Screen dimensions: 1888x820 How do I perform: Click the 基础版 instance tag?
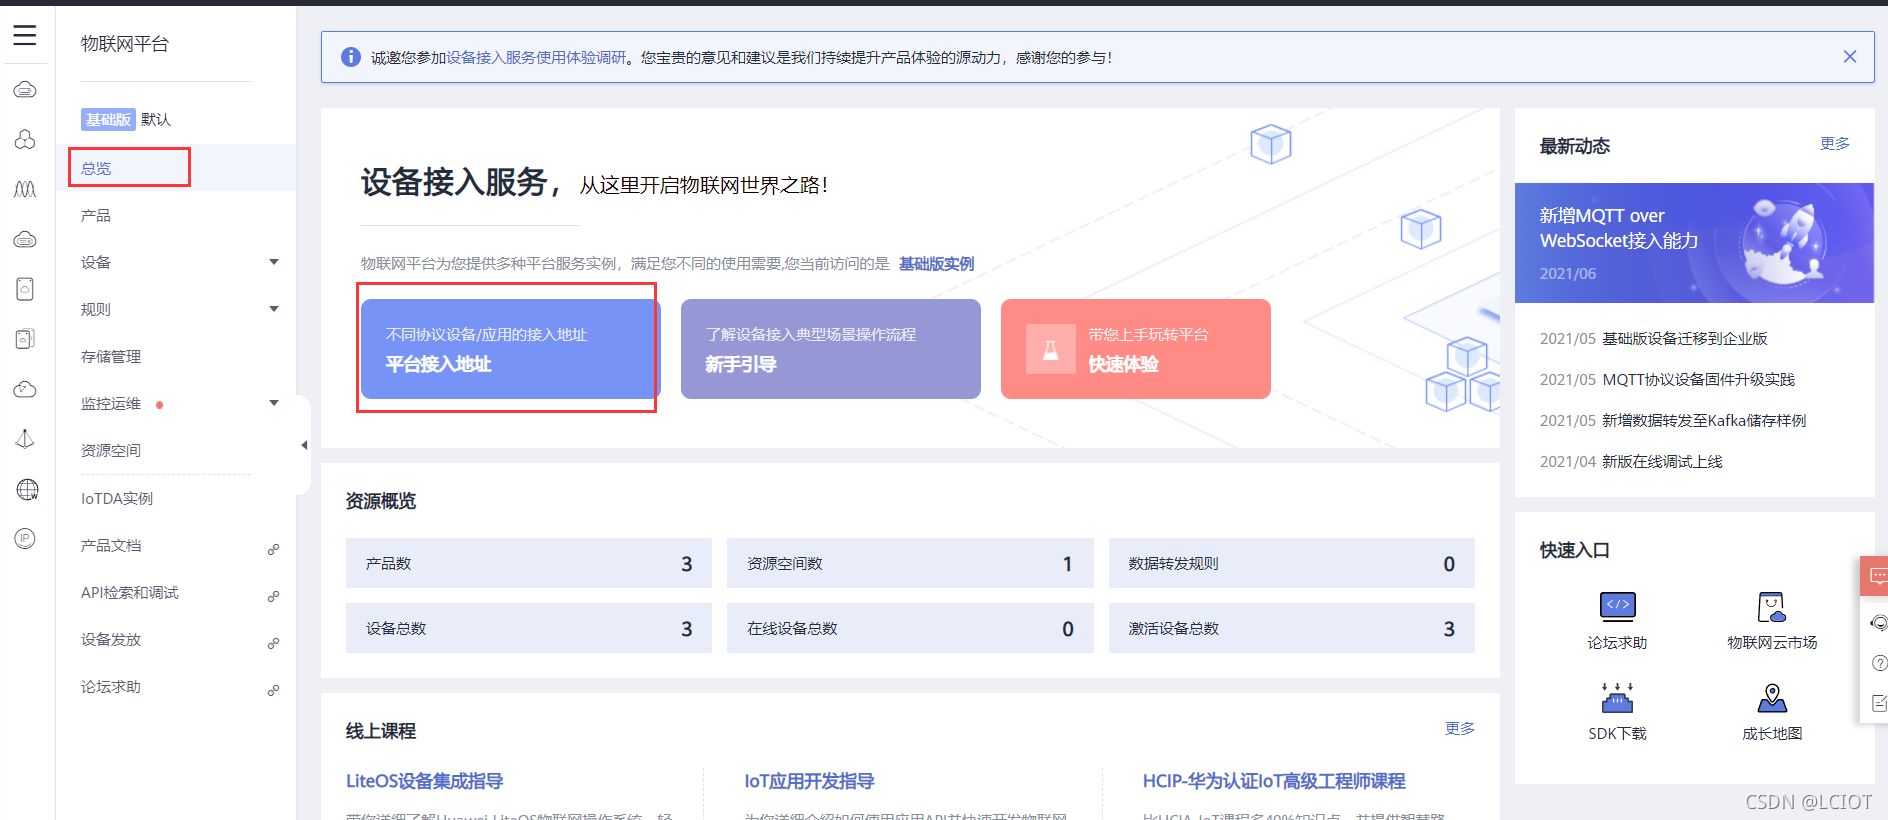click(108, 119)
